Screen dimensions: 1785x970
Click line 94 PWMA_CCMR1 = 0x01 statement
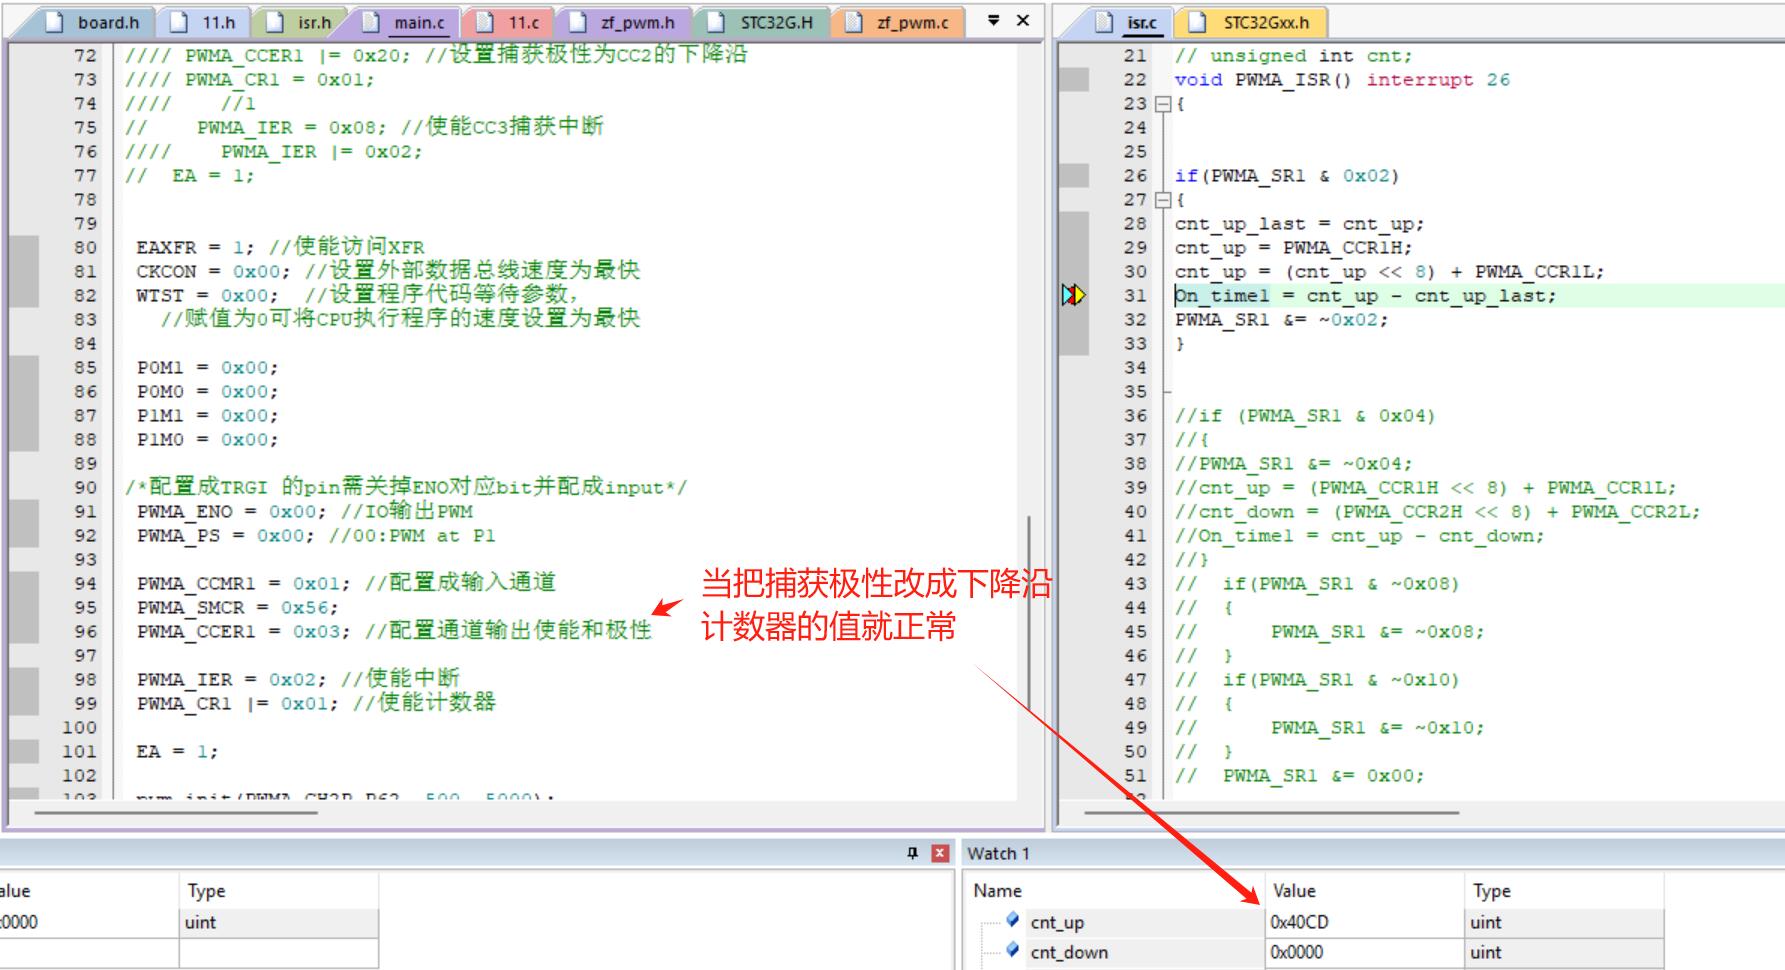pos(244,583)
